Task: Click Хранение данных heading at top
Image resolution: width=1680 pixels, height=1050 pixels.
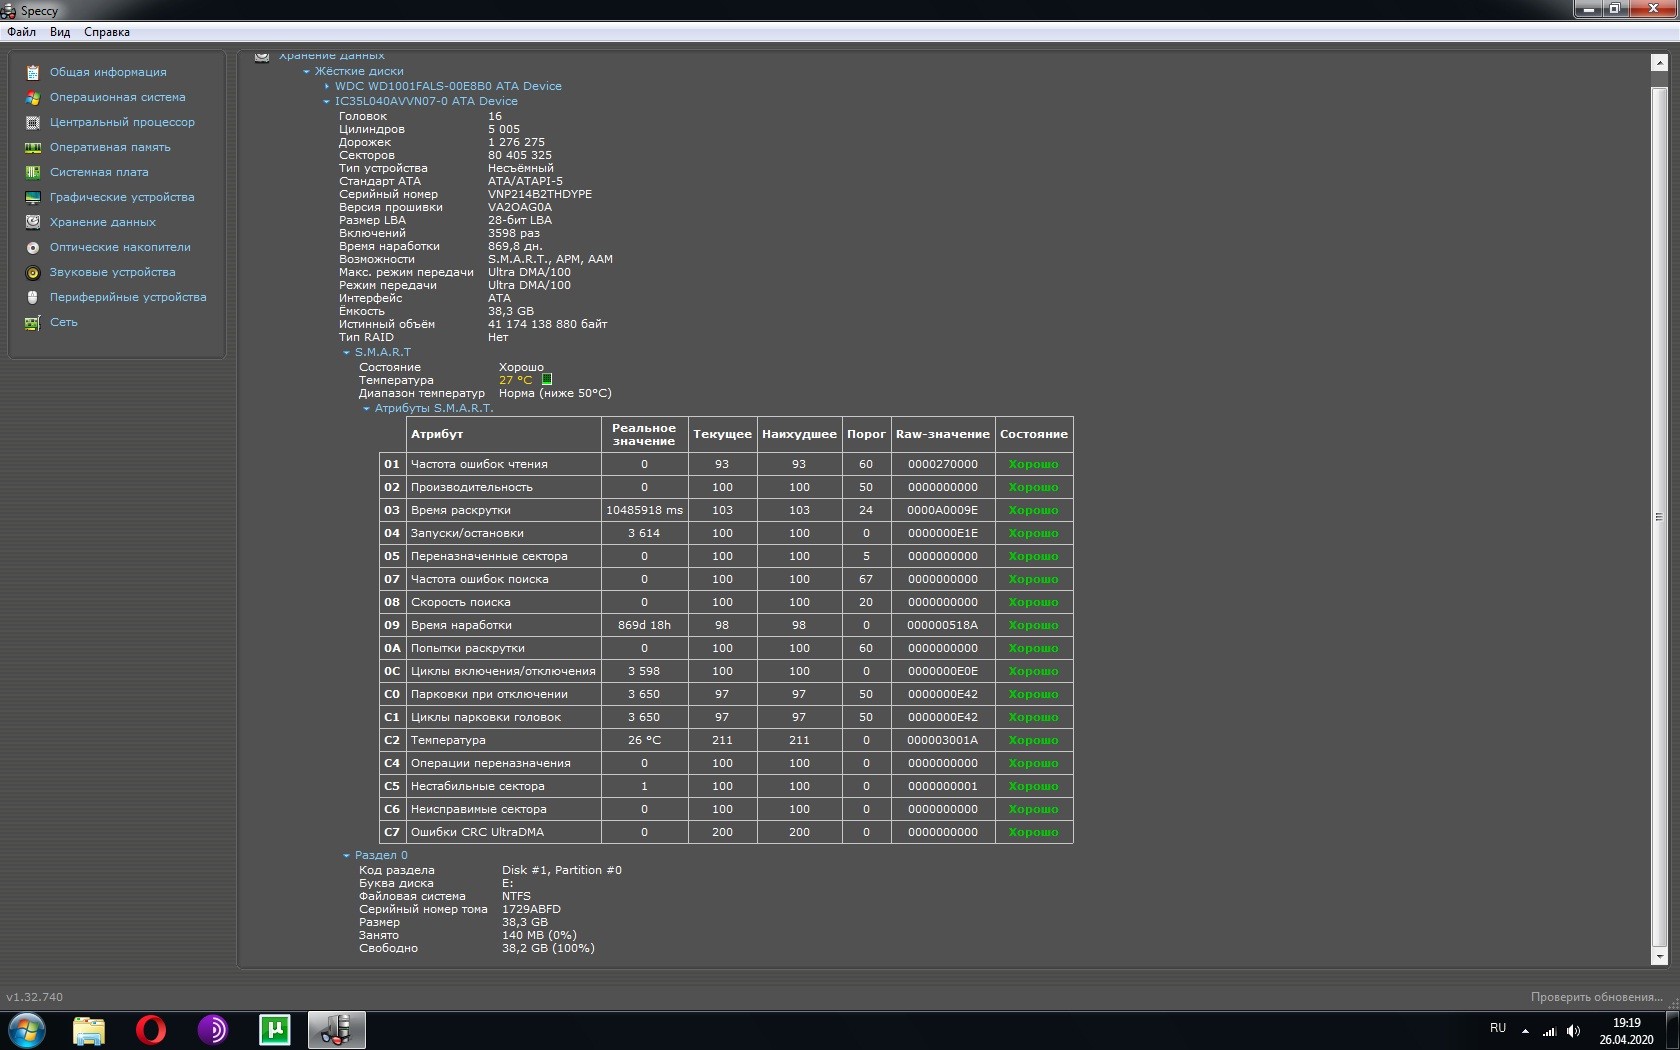Action: [331, 55]
